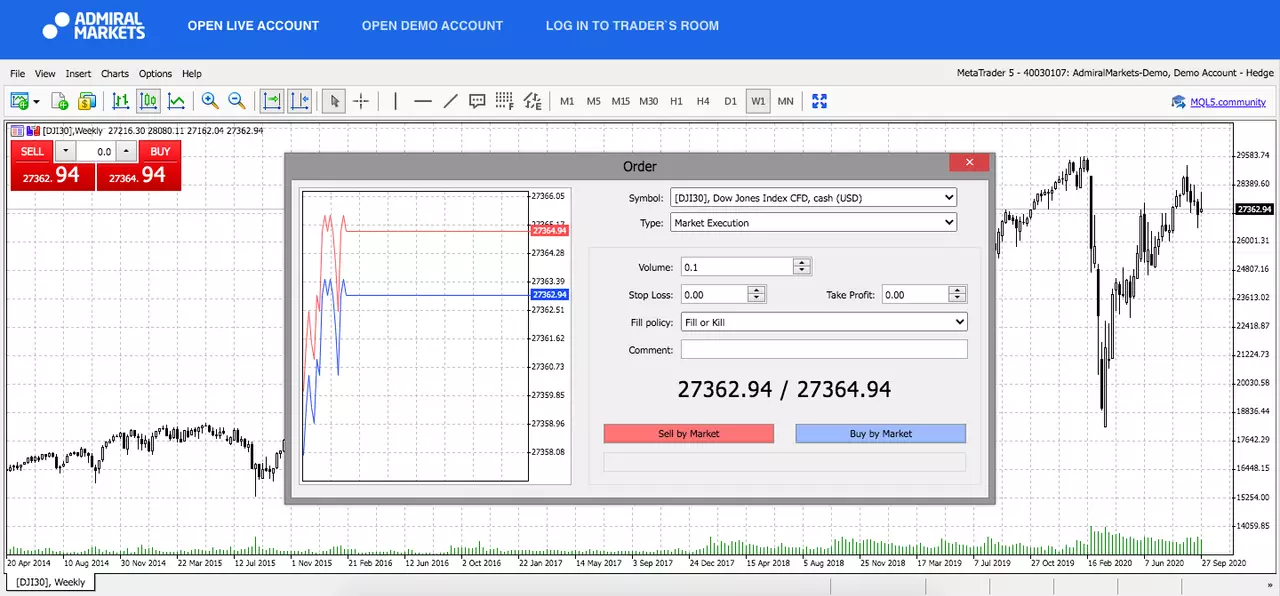Select the trendline drawing tool
Image resolution: width=1280 pixels, height=596 pixels.
point(450,101)
